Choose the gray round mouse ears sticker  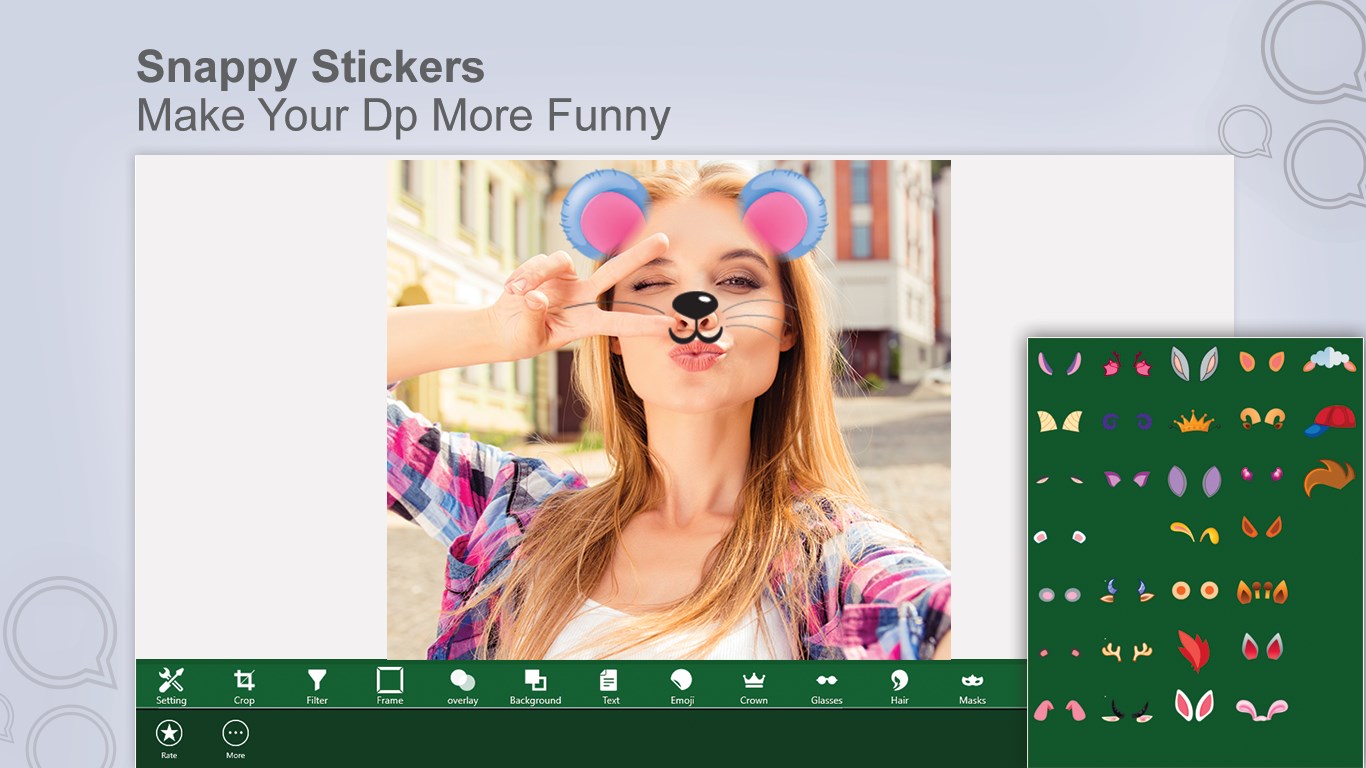pos(1060,594)
